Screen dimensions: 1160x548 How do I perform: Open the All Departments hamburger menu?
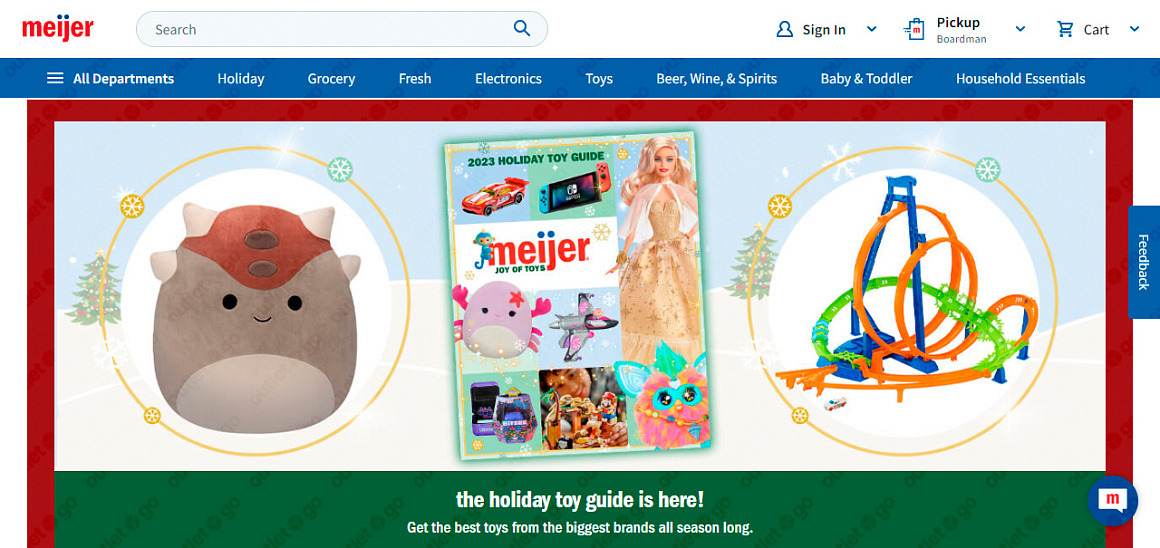pyautogui.click(x=55, y=78)
